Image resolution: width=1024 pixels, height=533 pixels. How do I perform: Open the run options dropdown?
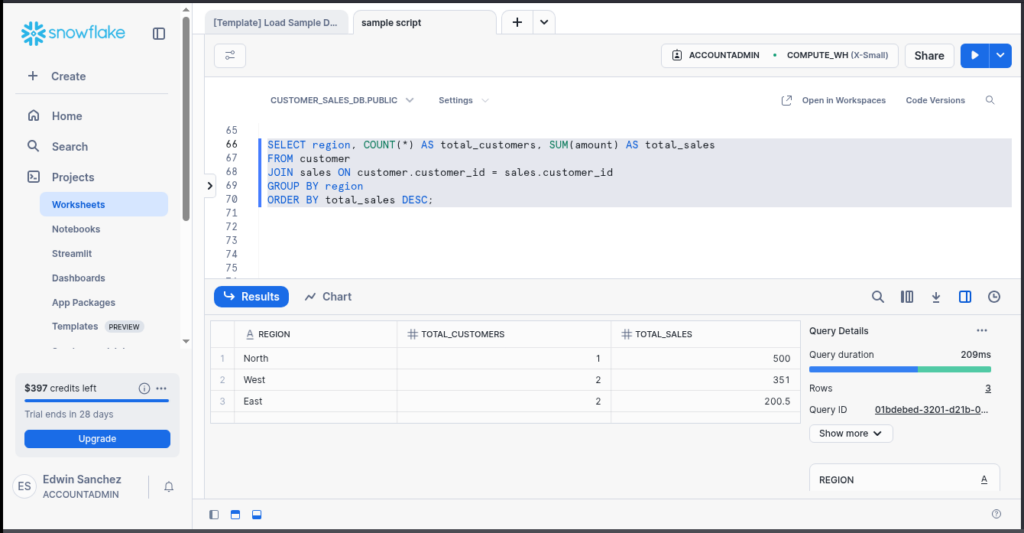[1000, 56]
